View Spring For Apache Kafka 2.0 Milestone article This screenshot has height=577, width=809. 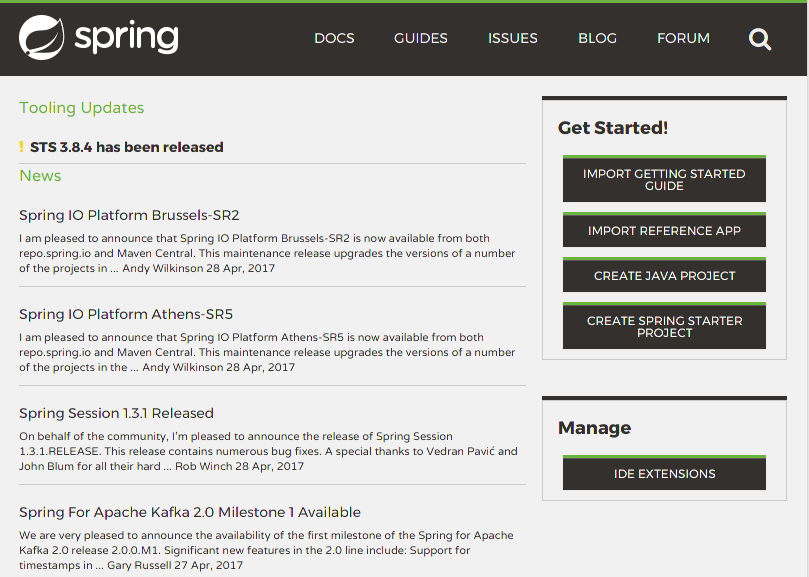(190, 512)
